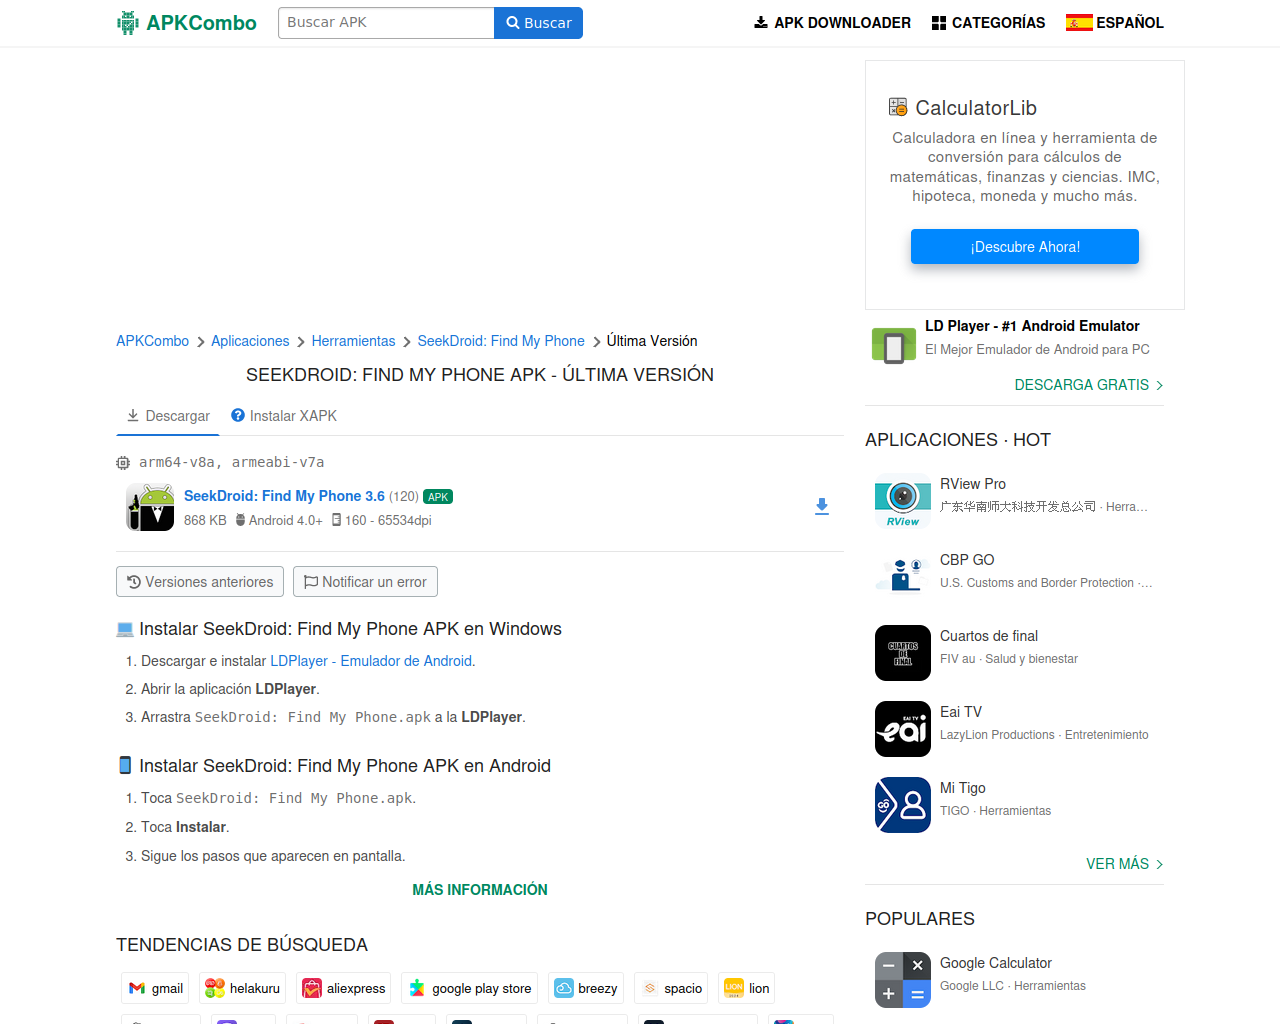The width and height of the screenshot is (1280, 1024).
Task: Select the lion trending search chip
Action: pyautogui.click(x=746, y=988)
